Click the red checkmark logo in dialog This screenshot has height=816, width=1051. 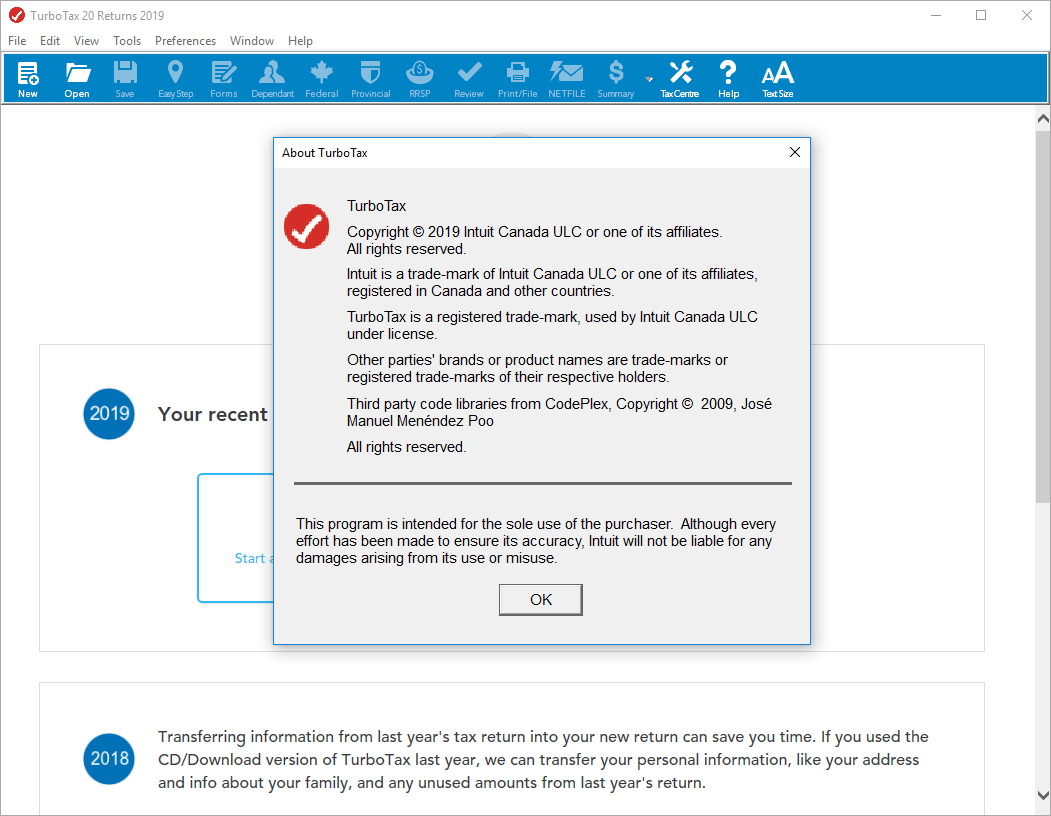tap(306, 227)
